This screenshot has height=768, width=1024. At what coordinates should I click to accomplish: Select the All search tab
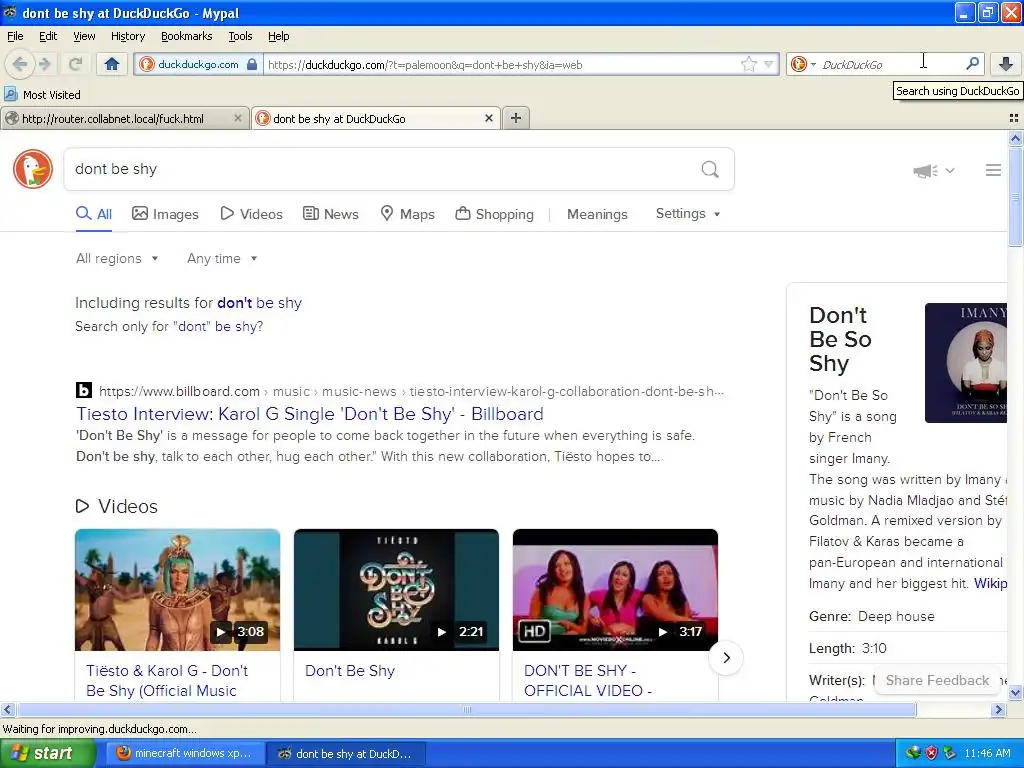tap(93, 214)
